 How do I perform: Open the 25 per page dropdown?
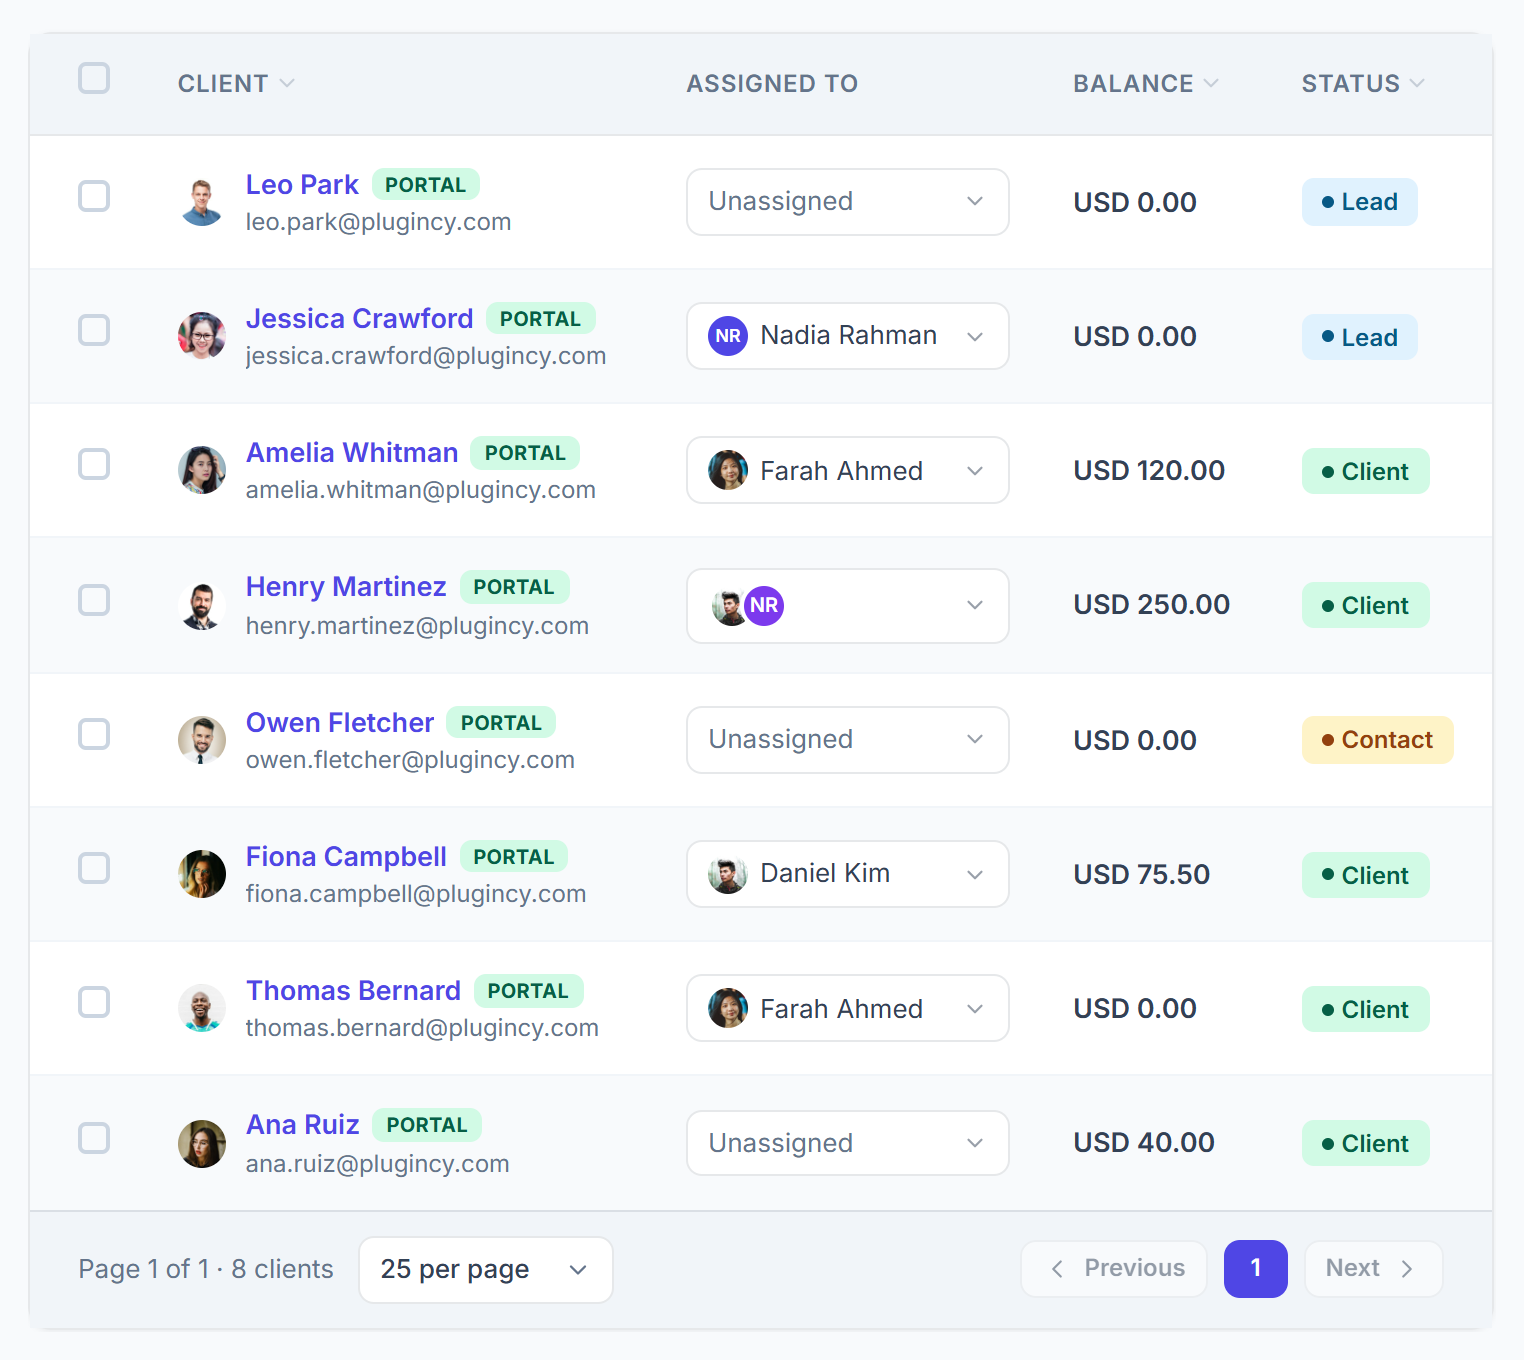[486, 1270]
